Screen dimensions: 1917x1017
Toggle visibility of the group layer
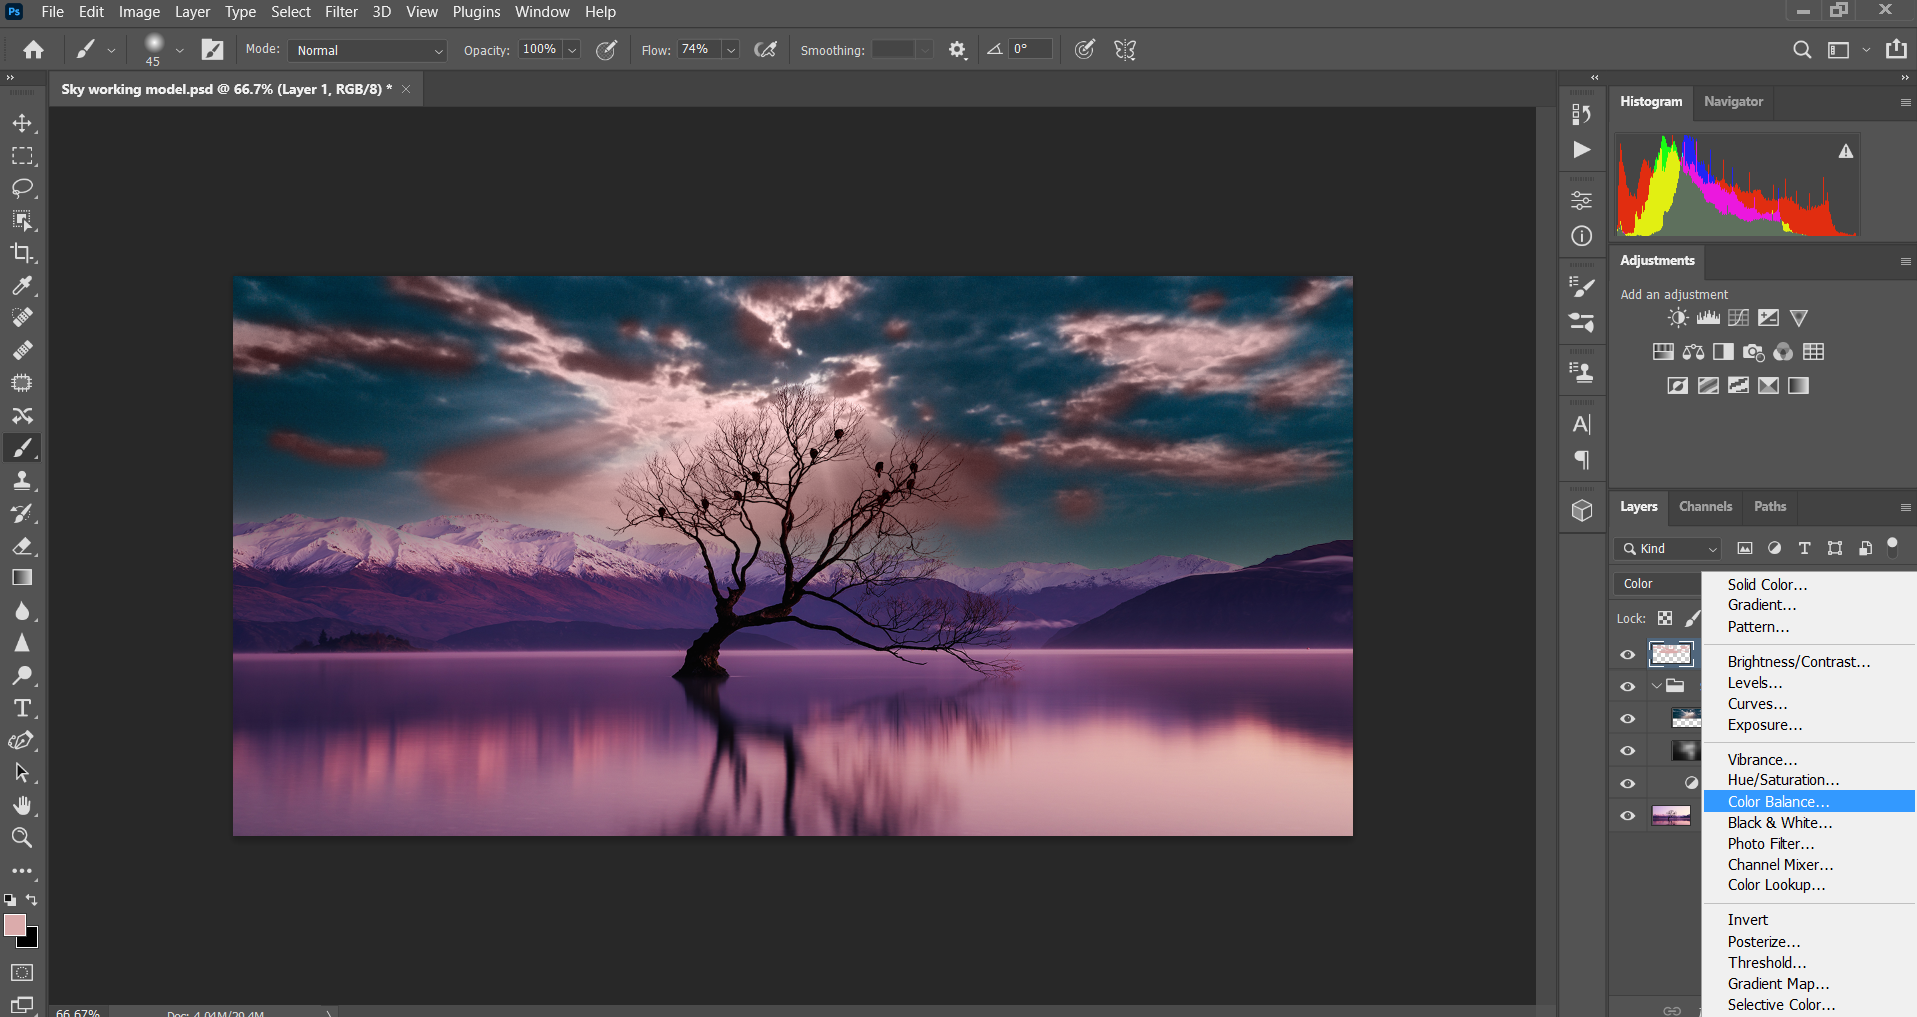1628,686
